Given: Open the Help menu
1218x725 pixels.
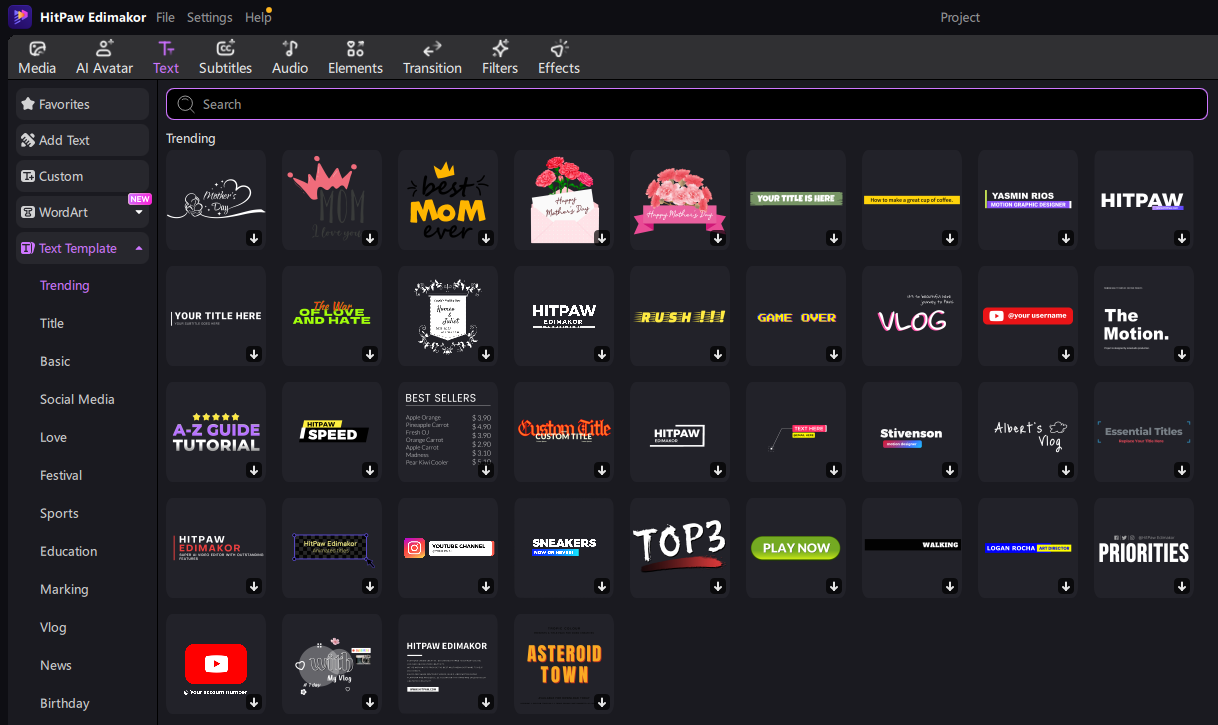Looking at the screenshot, I should (257, 17).
